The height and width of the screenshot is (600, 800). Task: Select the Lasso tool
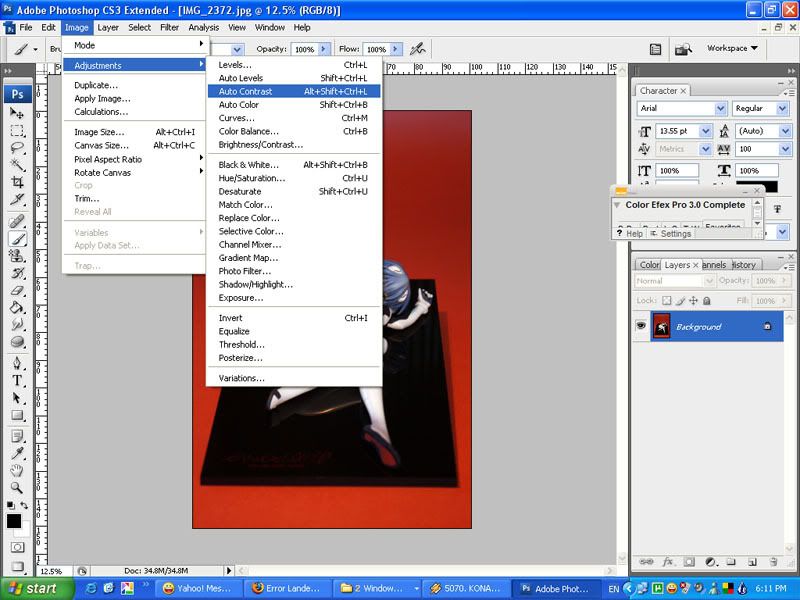pyautogui.click(x=17, y=147)
